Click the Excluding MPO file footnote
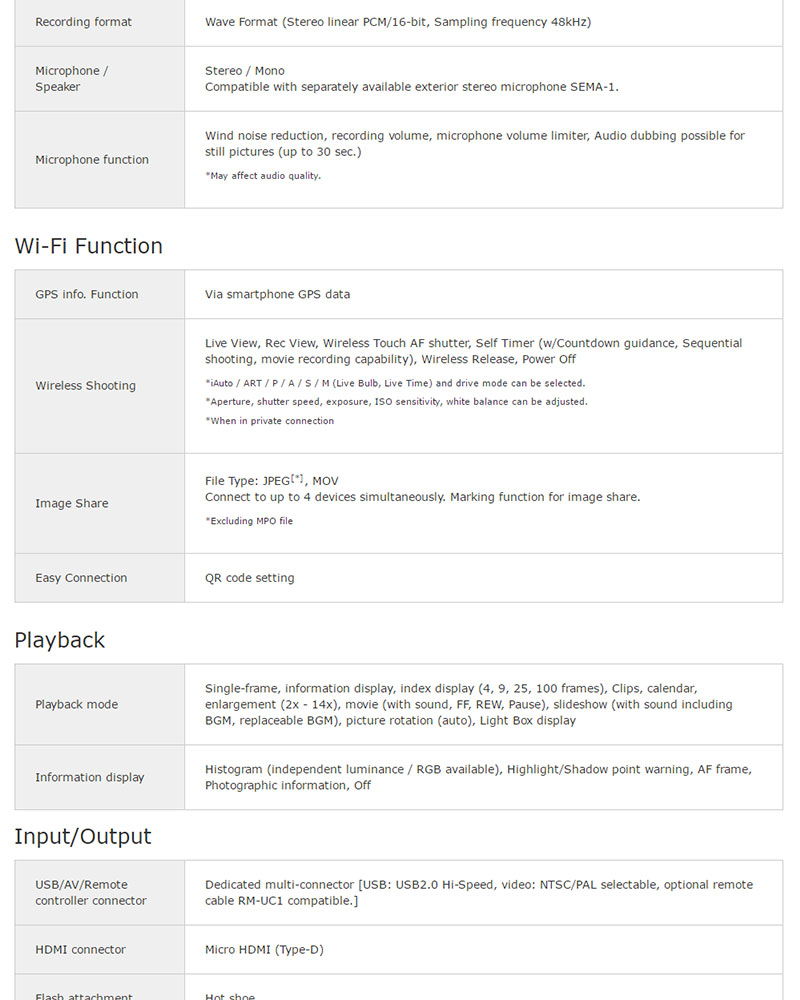 click(249, 521)
